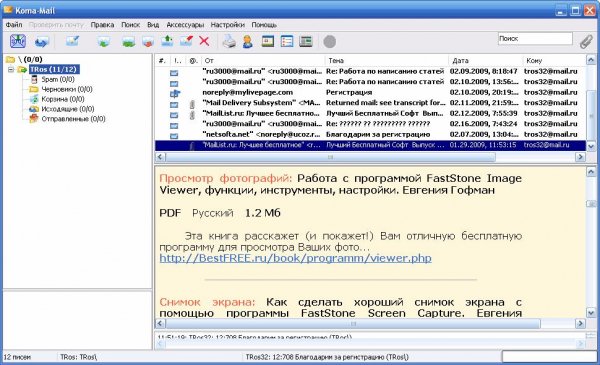Viewport: 600px width, 365px height.
Task: Select the TRos (11/12) account folder
Action: 54,69
